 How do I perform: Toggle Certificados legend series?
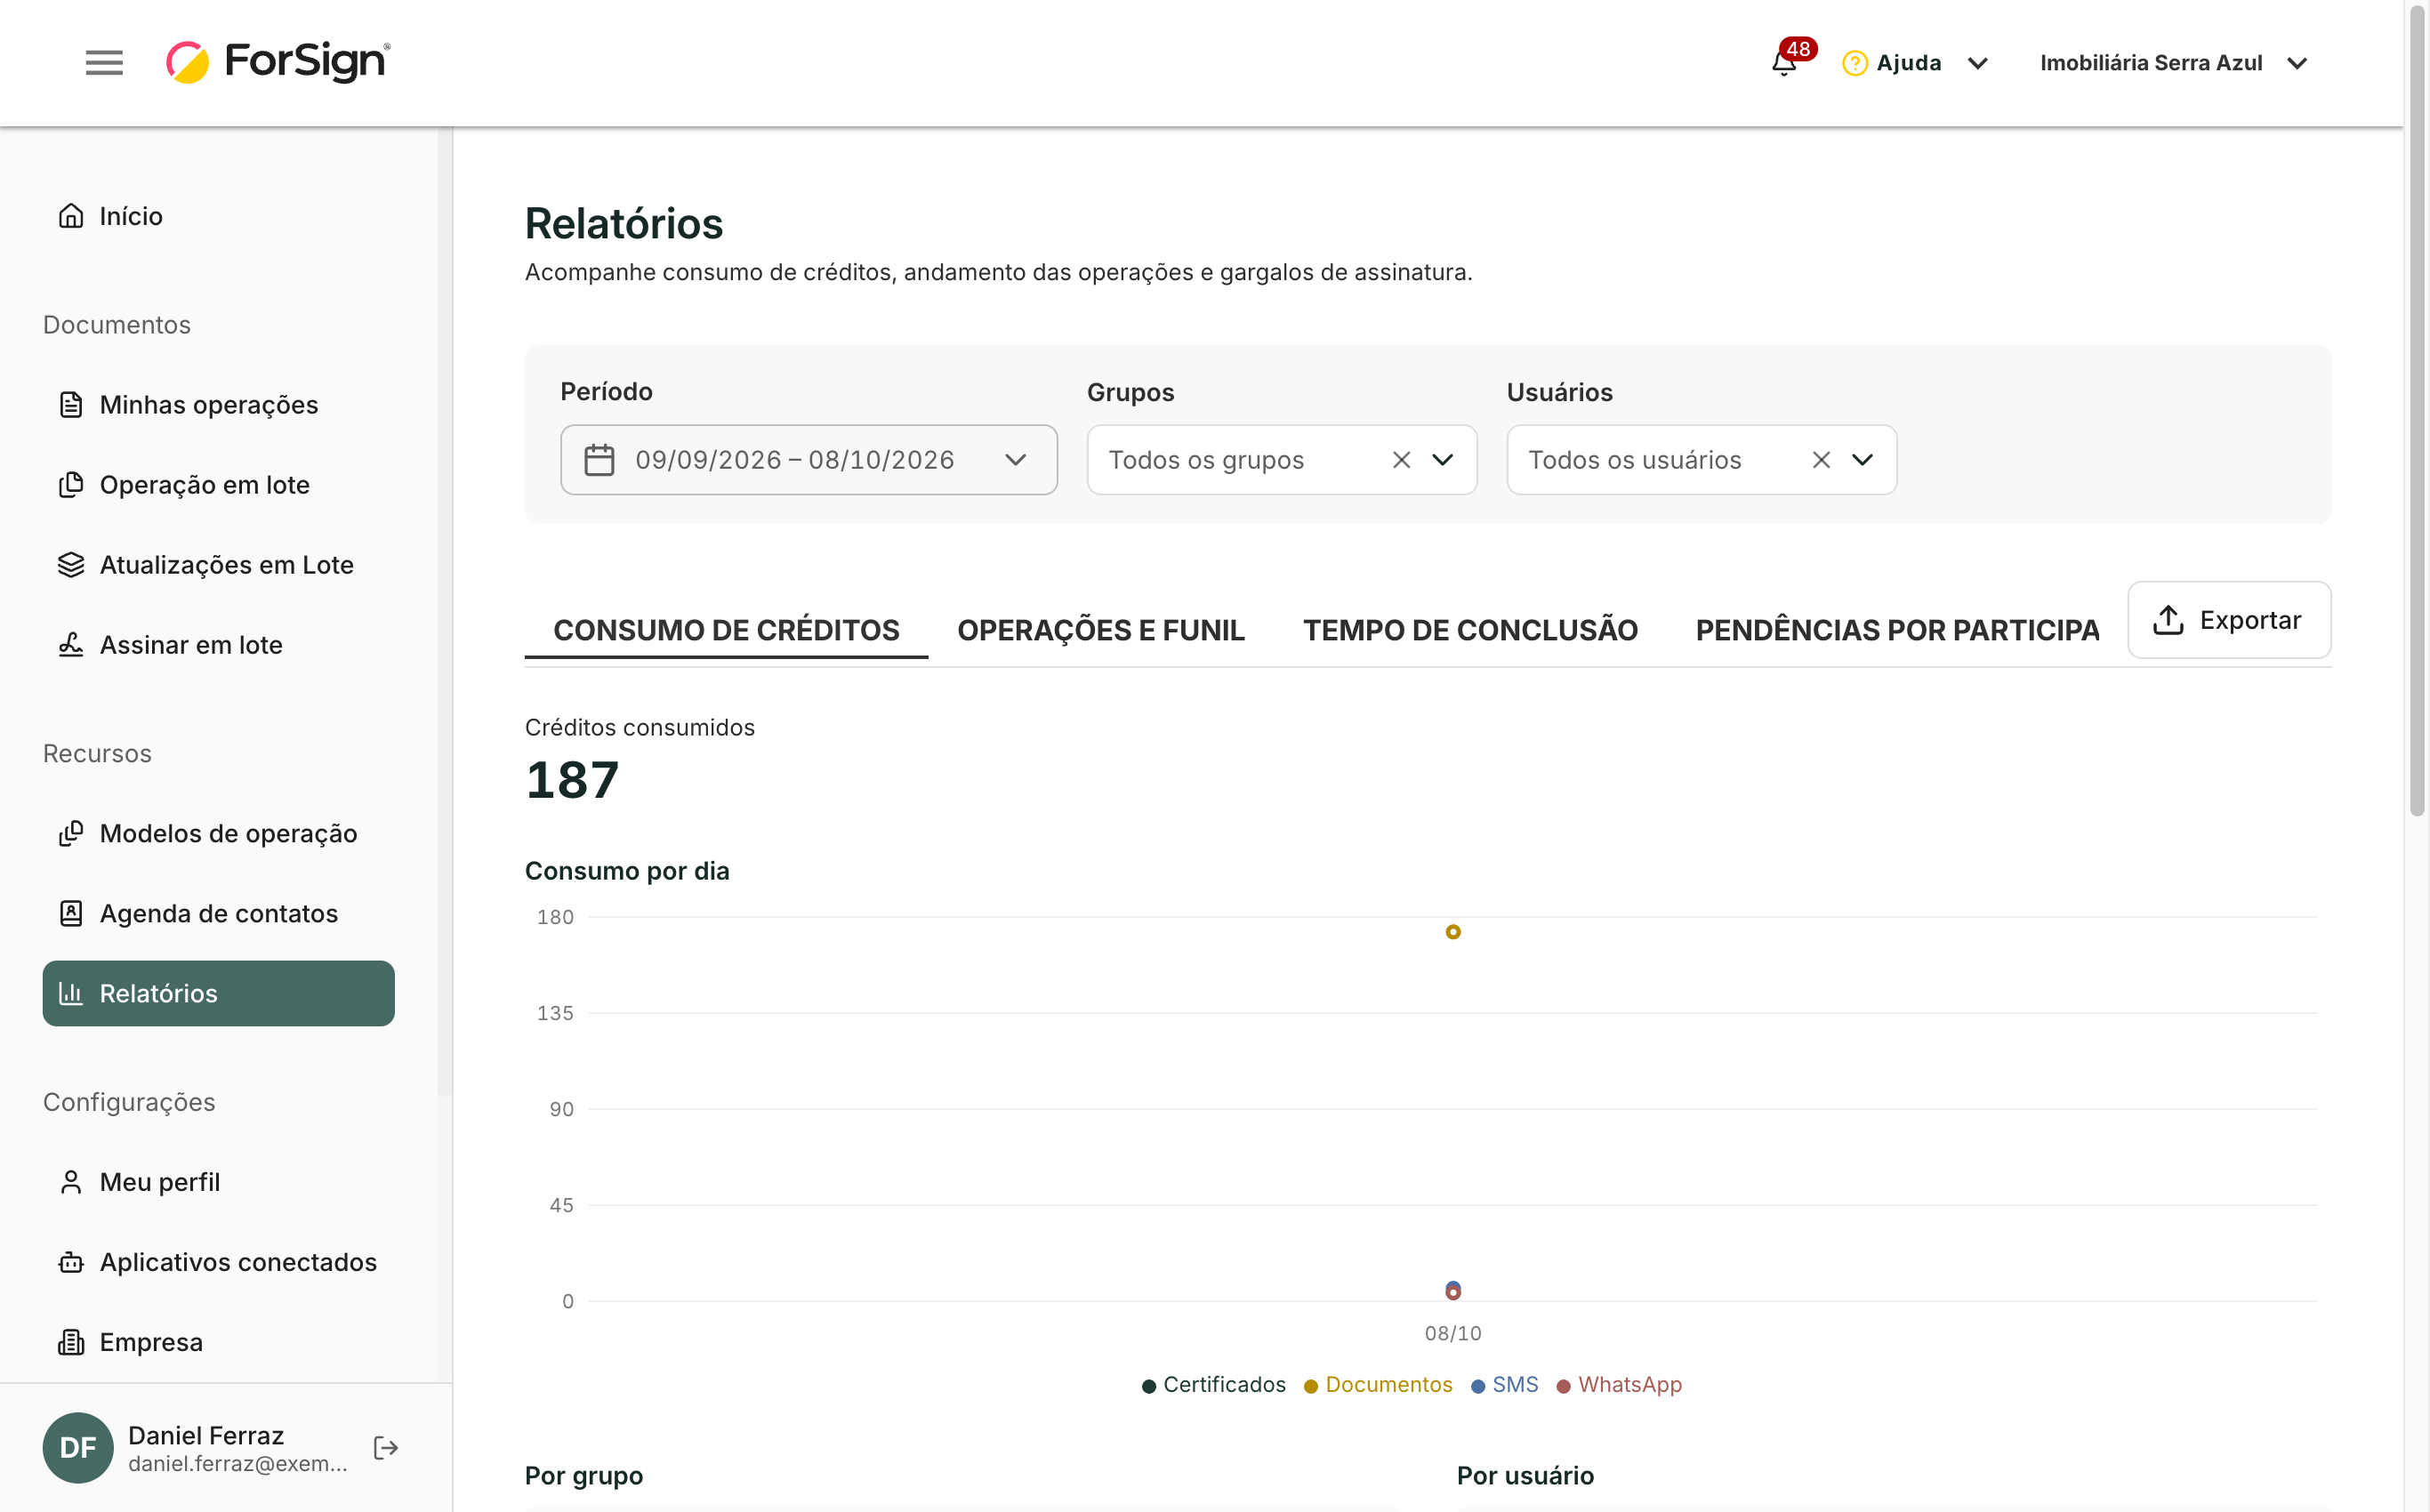coord(1213,1384)
